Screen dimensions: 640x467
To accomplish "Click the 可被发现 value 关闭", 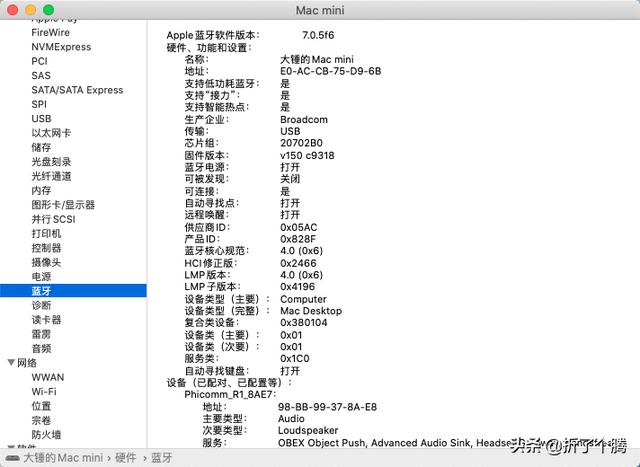I will 290,179.
